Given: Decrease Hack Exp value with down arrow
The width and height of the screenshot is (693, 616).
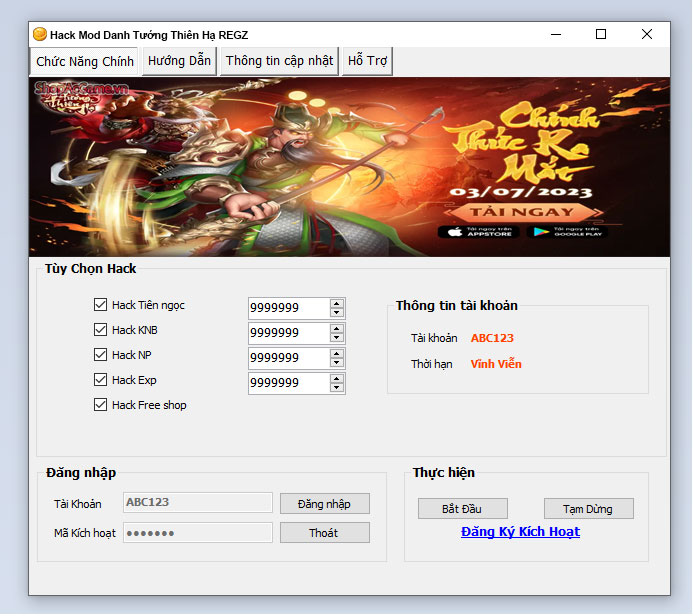Looking at the screenshot, I should (x=336, y=388).
